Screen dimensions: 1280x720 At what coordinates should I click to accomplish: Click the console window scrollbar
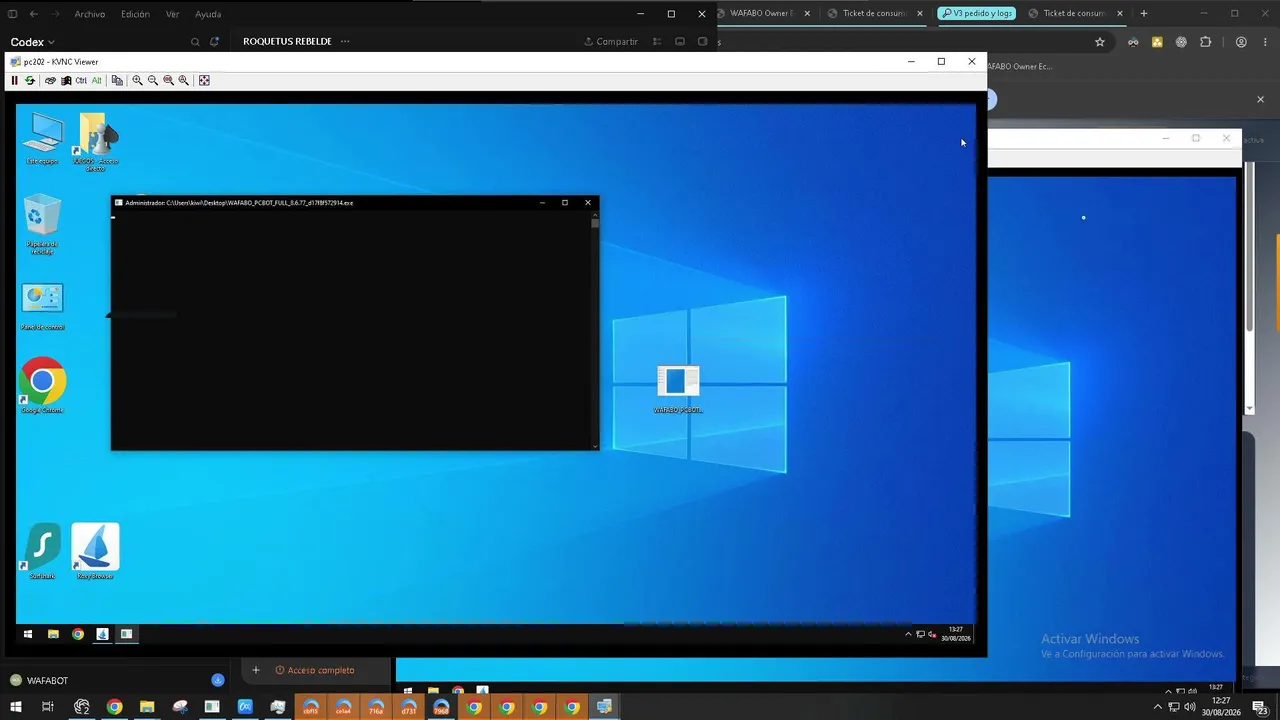point(595,329)
